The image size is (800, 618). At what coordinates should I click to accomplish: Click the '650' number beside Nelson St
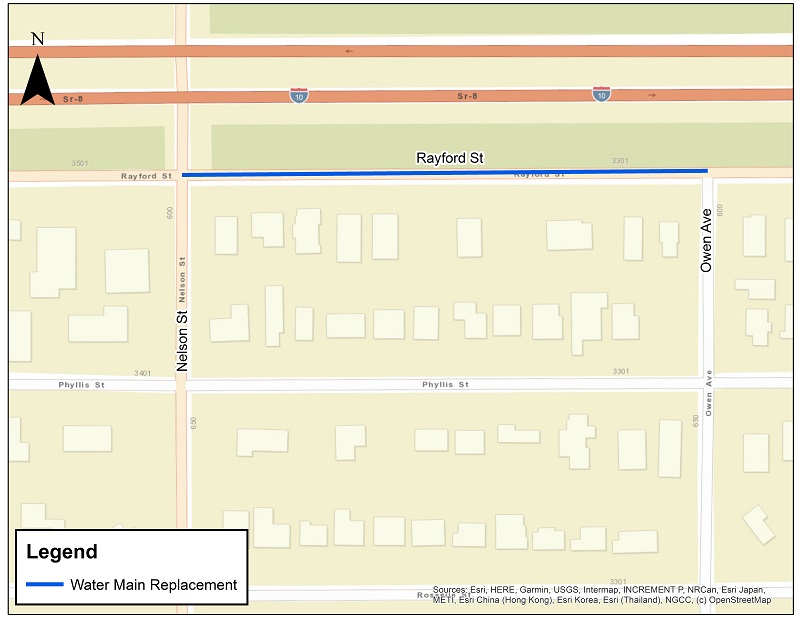pos(193,423)
